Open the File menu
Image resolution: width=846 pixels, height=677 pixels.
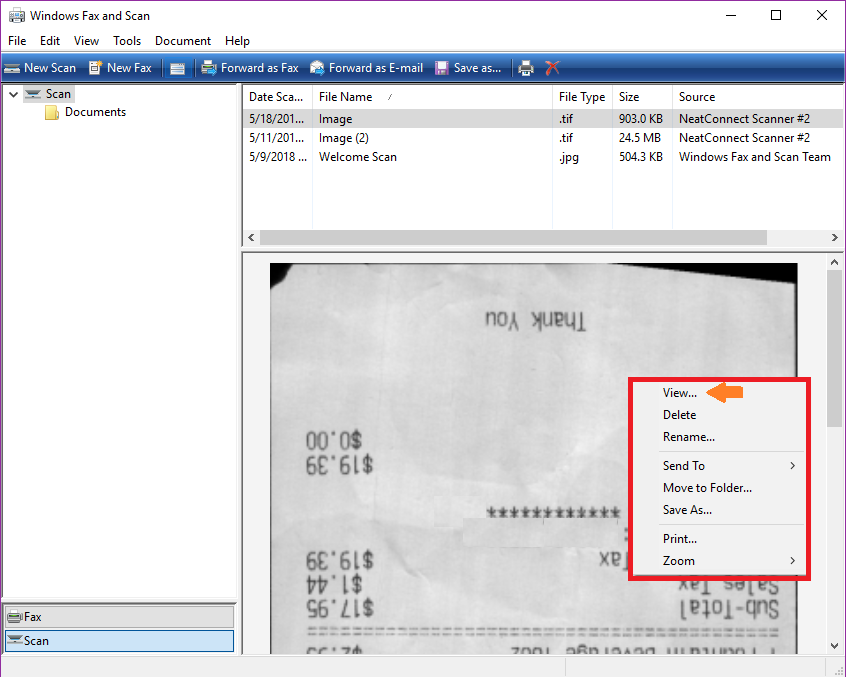click(x=17, y=41)
